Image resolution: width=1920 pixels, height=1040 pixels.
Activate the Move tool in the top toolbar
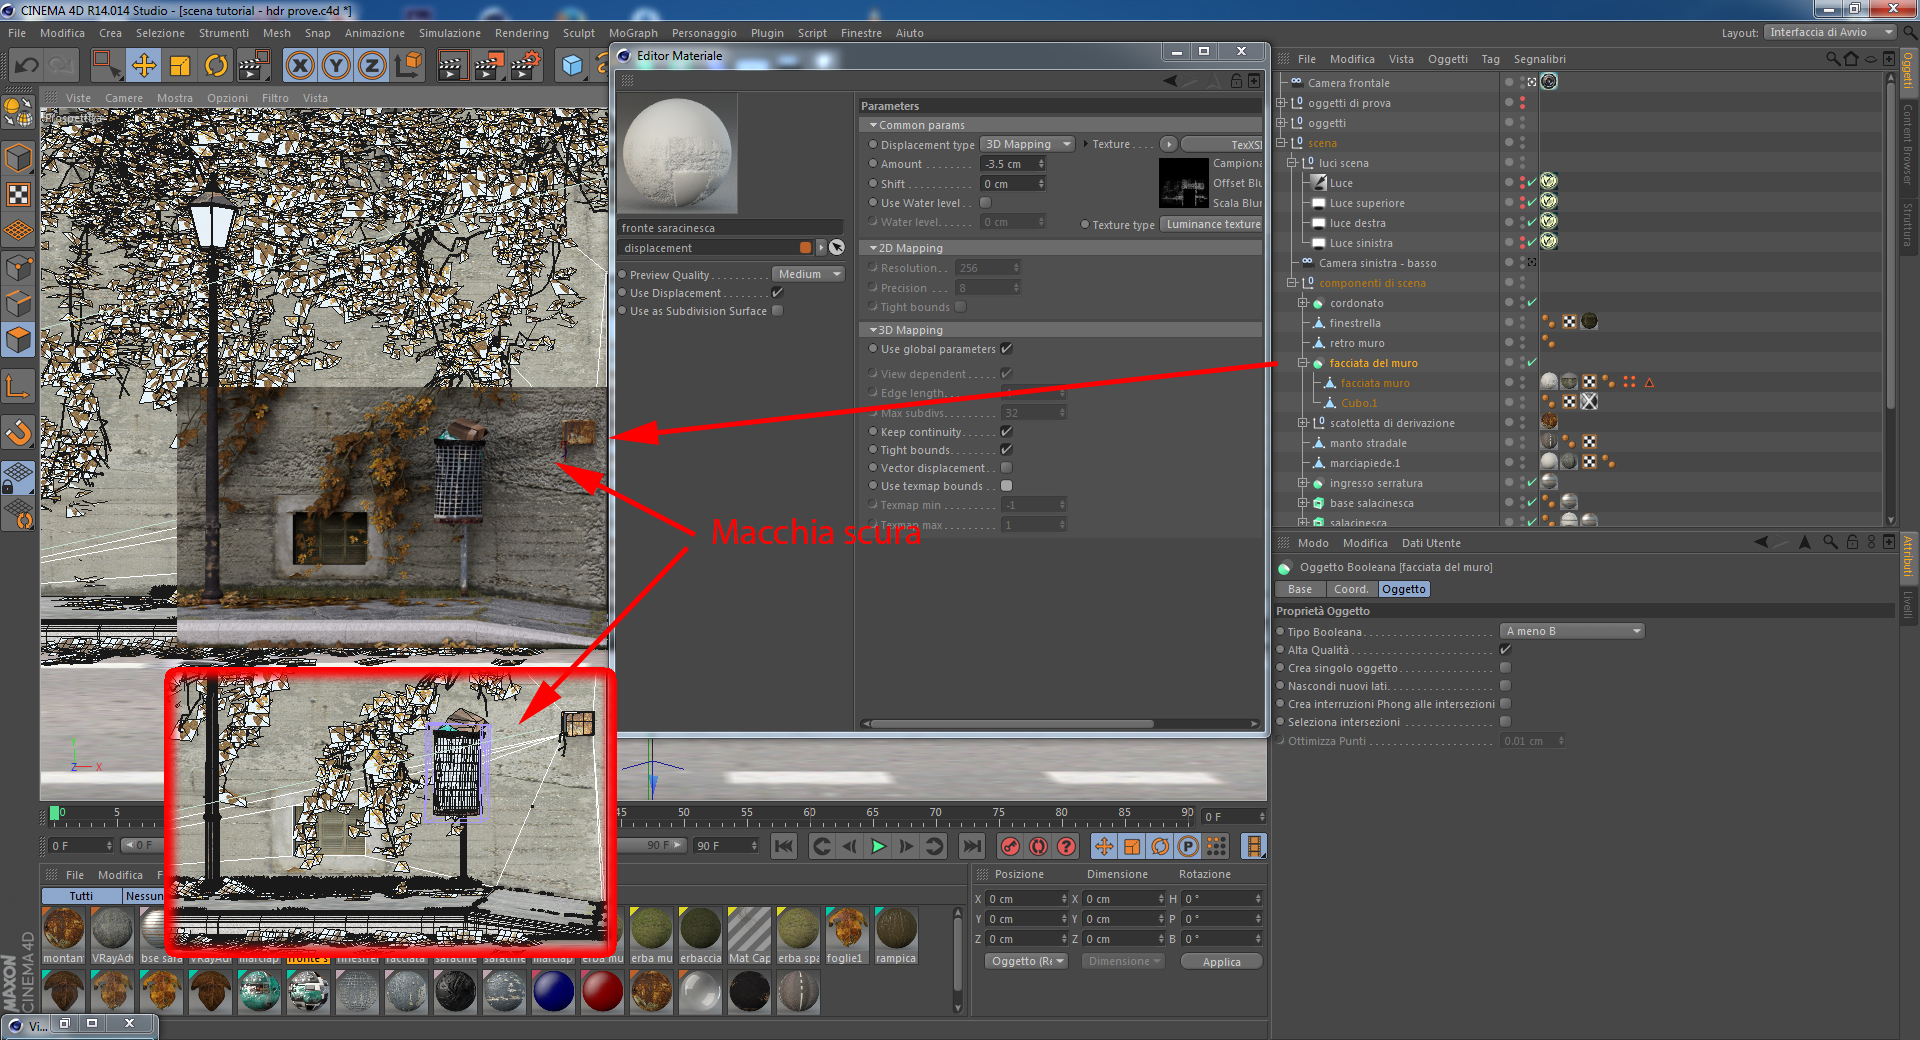point(144,66)
